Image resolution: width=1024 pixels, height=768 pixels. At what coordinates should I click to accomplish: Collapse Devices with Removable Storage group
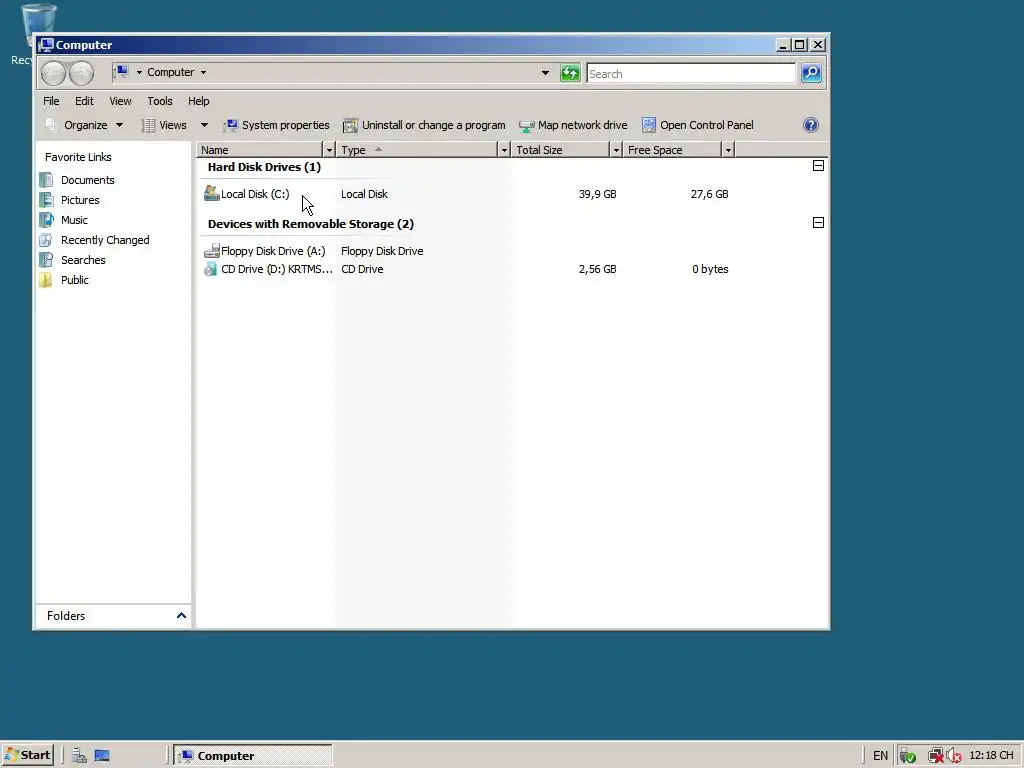tap(818, 223)
